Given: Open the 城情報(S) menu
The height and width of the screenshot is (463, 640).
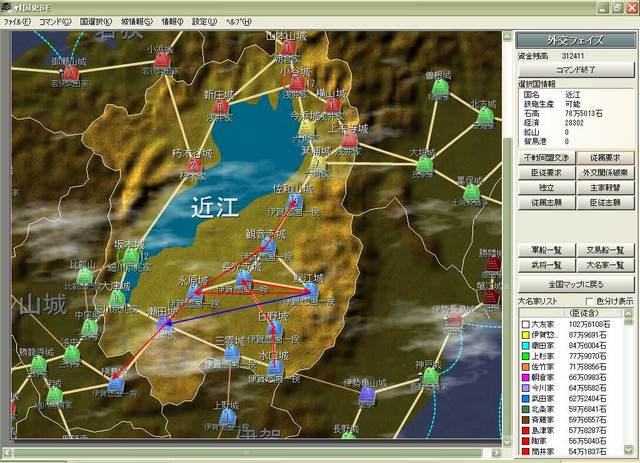Looking at the screenshot, I should click(x=137, y=22).
